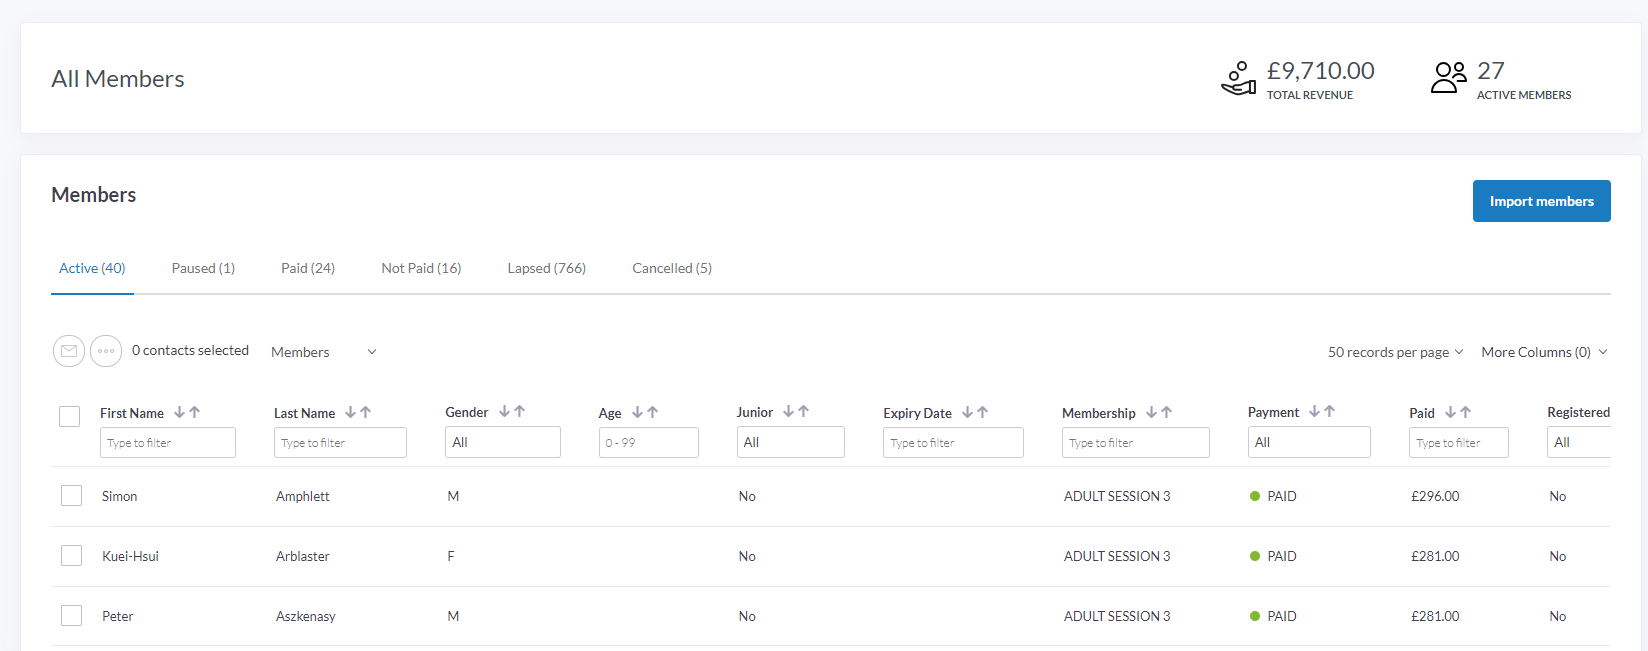This screenshot has width=1648, height=651.
Task: Open the Cancelled (5) tab
Action: 672,268
